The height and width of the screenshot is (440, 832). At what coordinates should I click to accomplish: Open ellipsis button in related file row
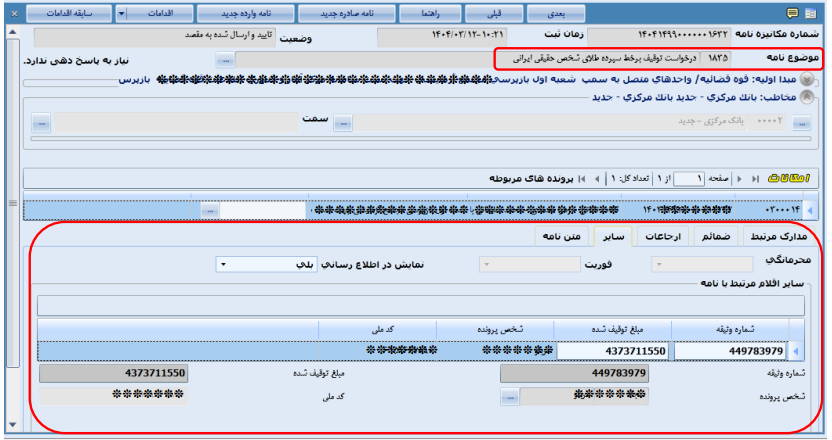tap(210, 211)
